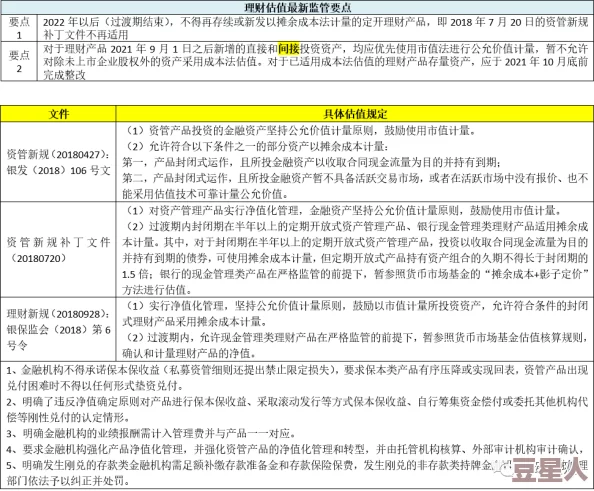
Task: Click the text "银保监会（2018）第 6"
Action: 58,330
